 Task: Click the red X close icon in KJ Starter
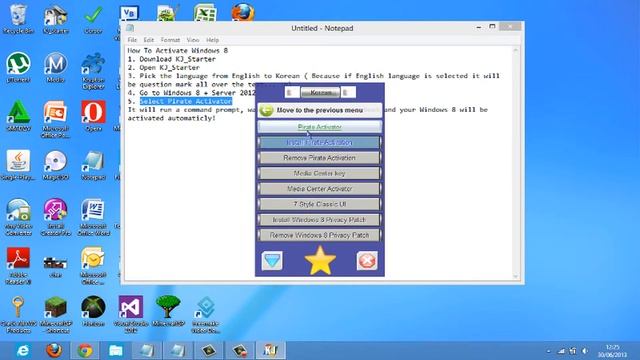pyautogui.click(x=367, y=261)
